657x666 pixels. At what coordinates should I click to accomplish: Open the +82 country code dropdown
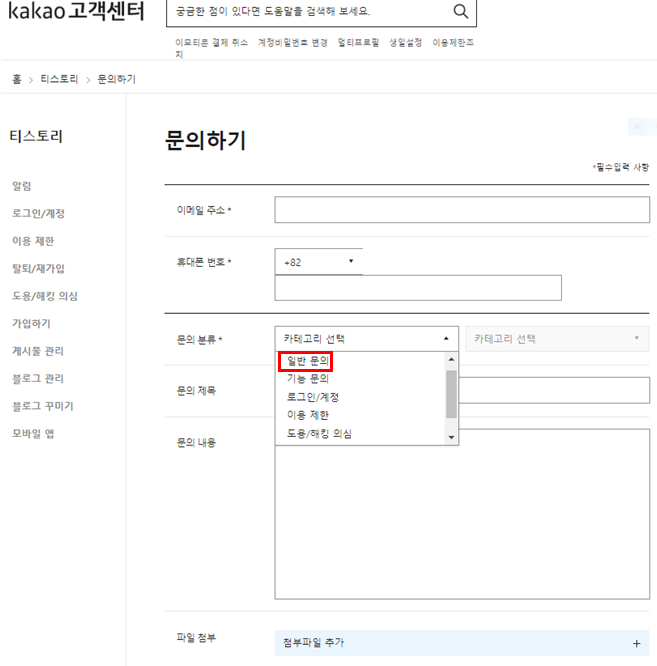[x=319, y=262]
